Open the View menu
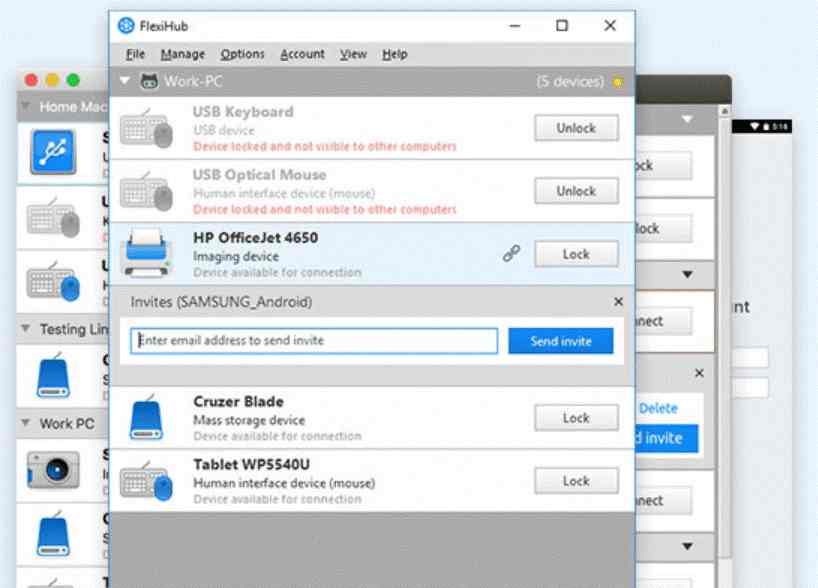 [x=353, y=54]
